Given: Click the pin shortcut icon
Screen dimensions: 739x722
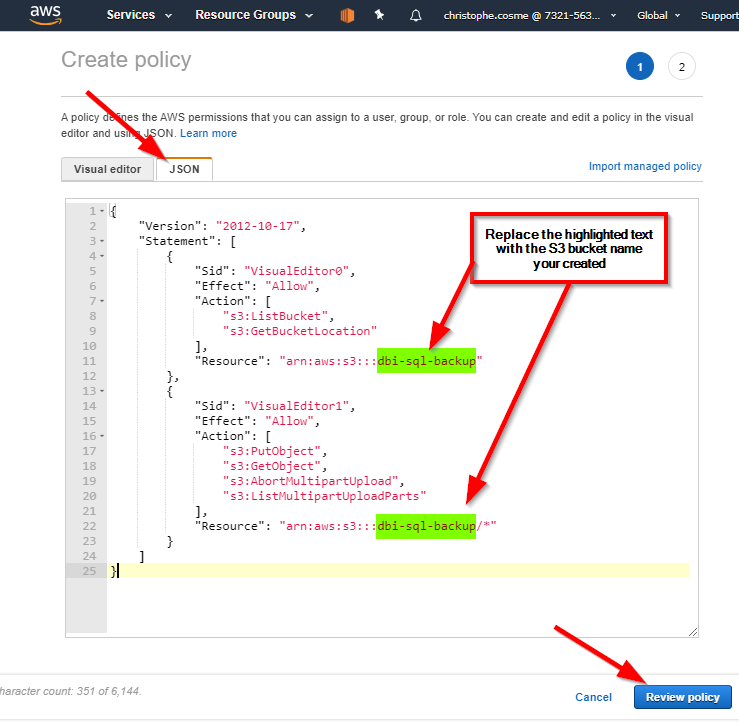Looking at the screenshot, I should [379, 15].
